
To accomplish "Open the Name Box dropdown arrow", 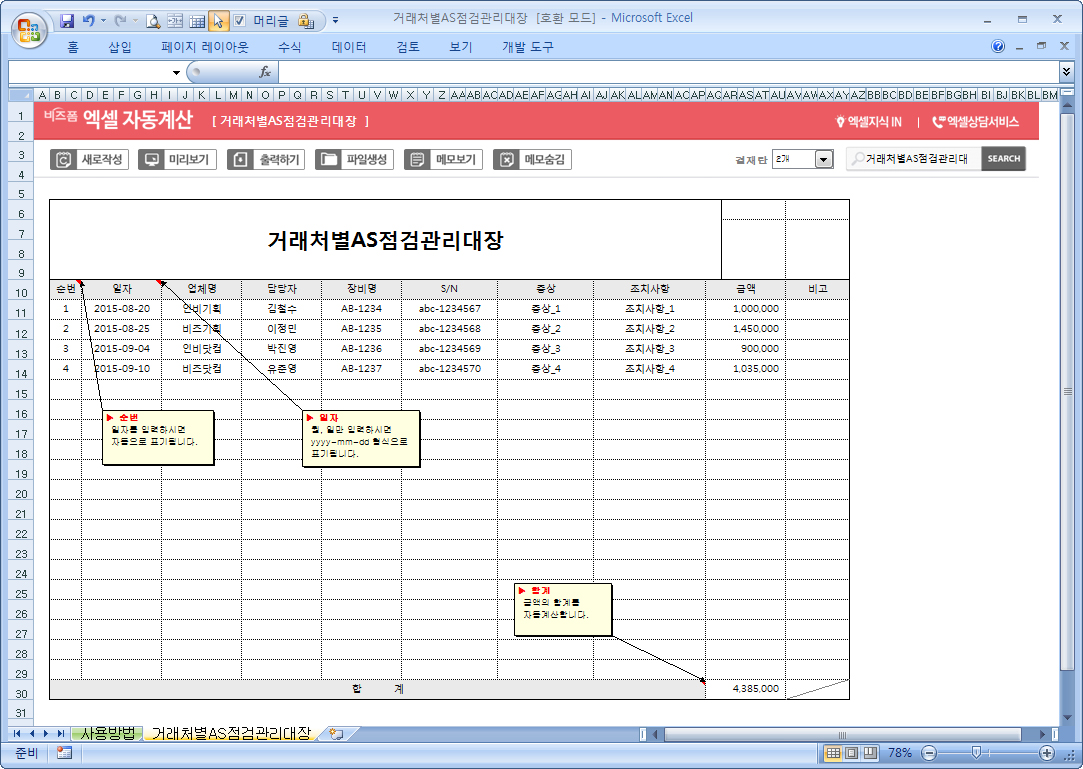I will [176, 73].
